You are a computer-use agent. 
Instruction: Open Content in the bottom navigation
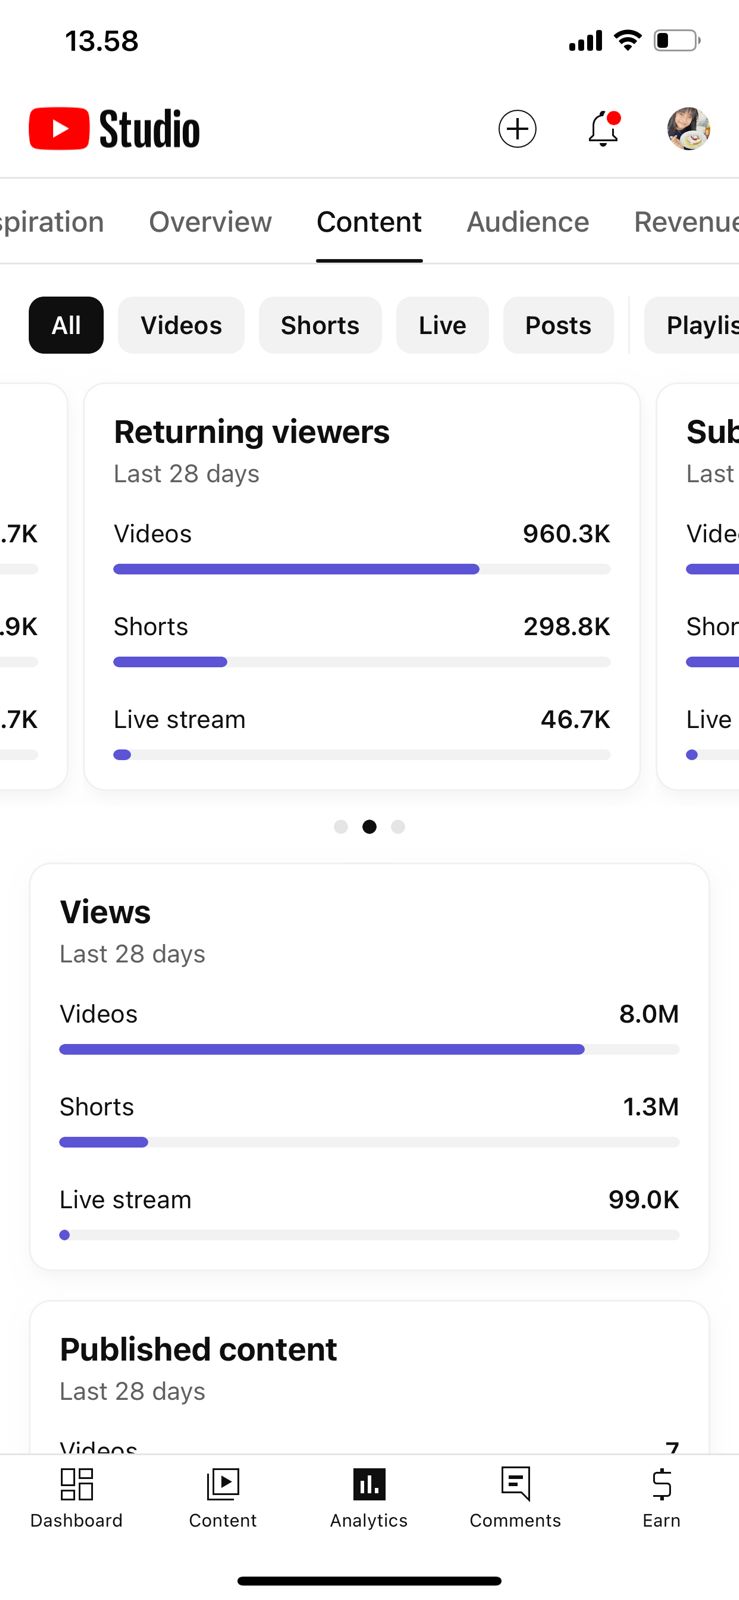tap(223, 1497)
